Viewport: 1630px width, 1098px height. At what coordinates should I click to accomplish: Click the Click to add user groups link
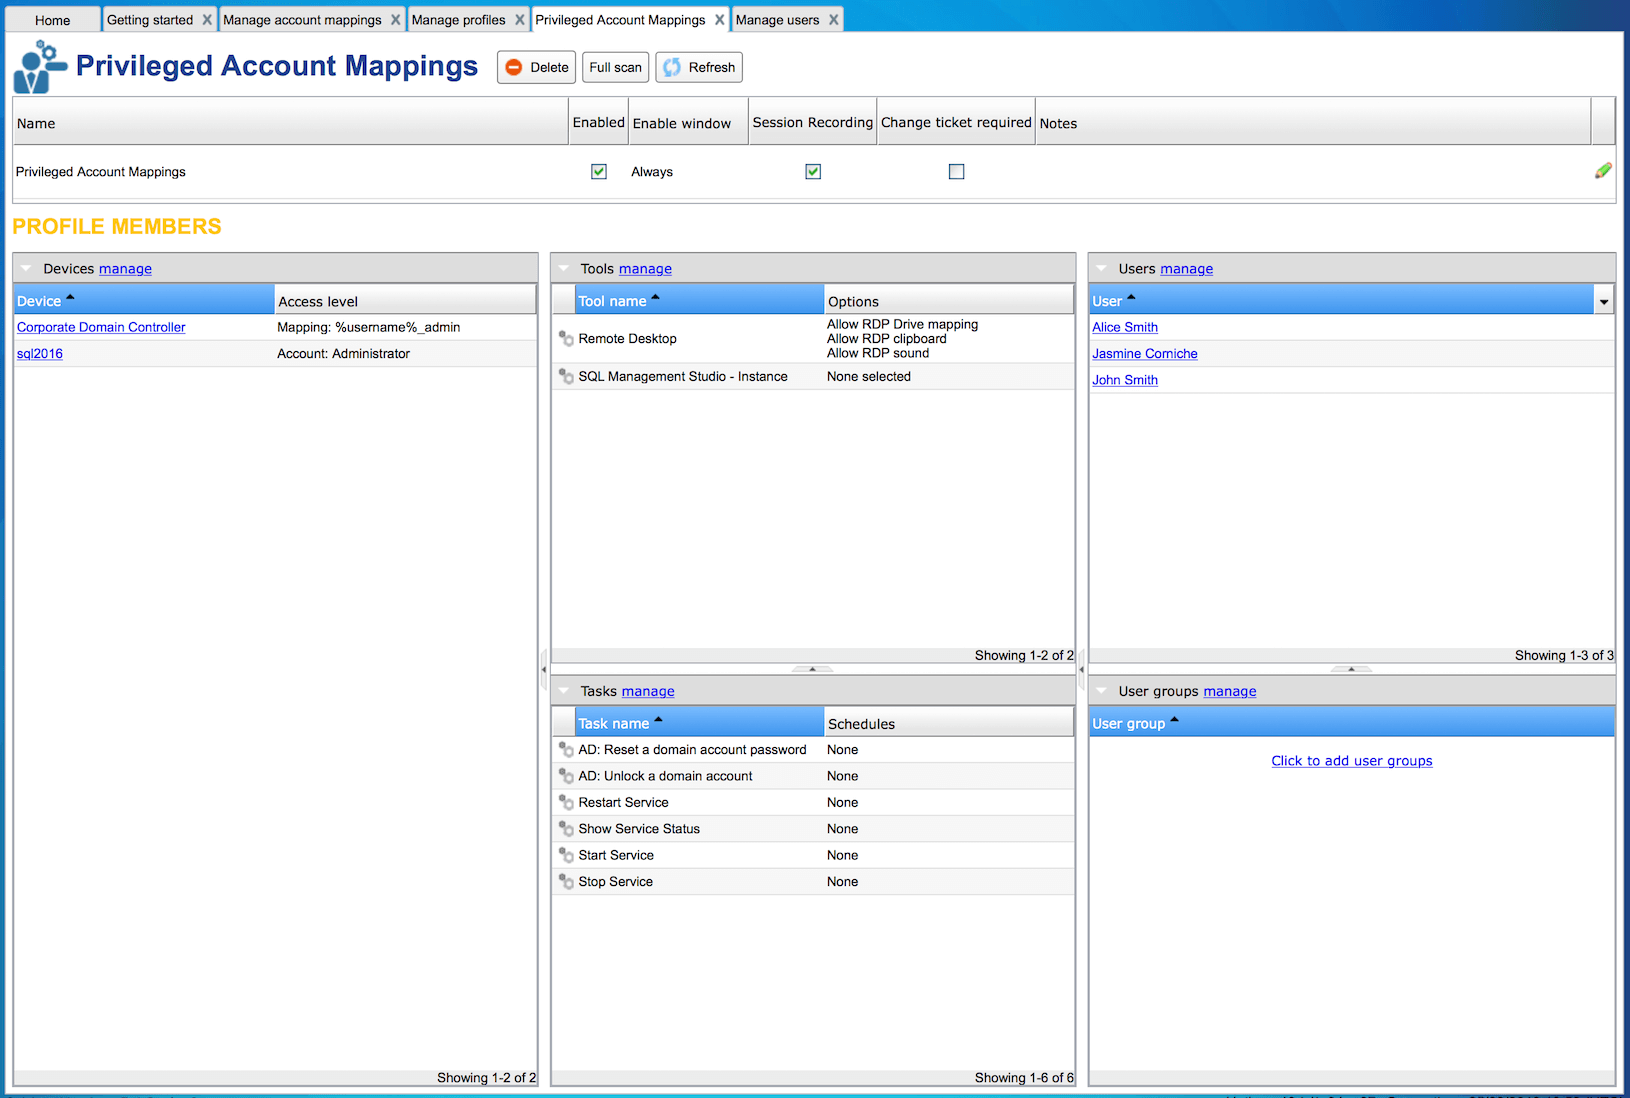point(1352,761)
